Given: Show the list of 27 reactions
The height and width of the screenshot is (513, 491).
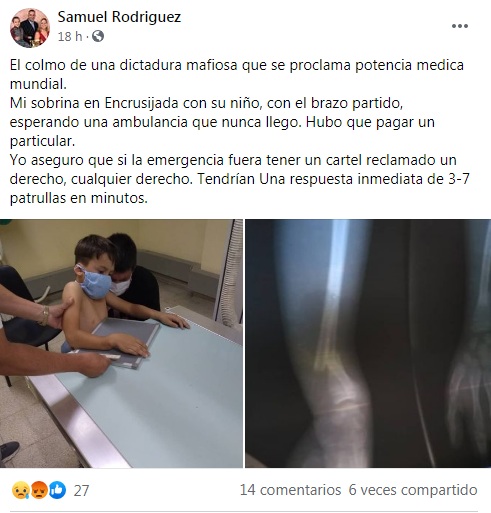Looking at the screenshot, I should pos(81,491).
